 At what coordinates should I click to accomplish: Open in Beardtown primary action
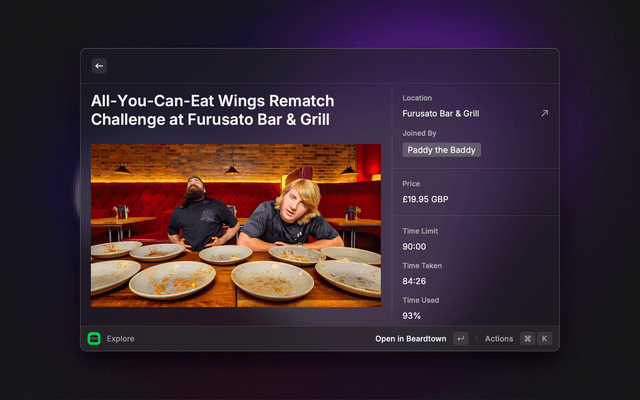point(411,339)
